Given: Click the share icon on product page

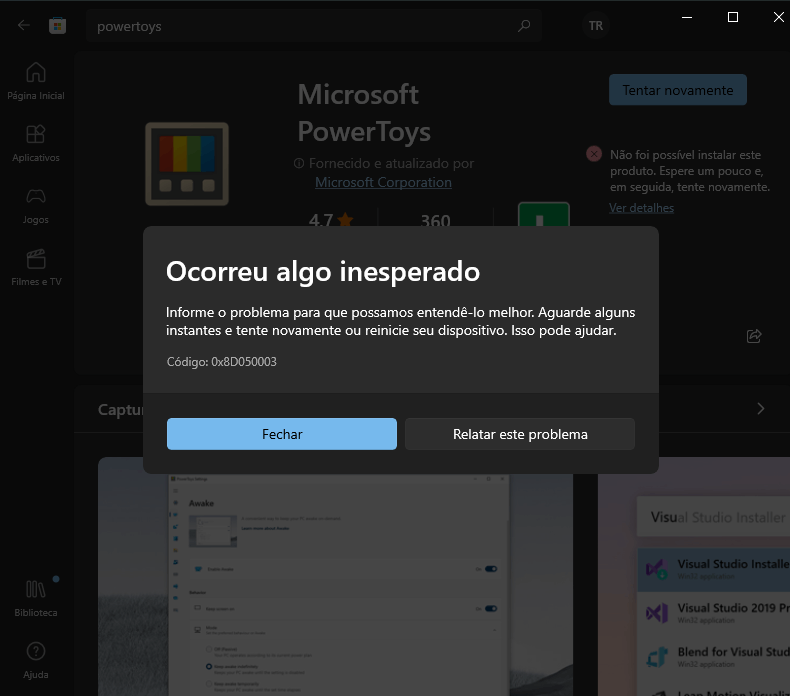Looking at the screenshot, I should (754, 336).
